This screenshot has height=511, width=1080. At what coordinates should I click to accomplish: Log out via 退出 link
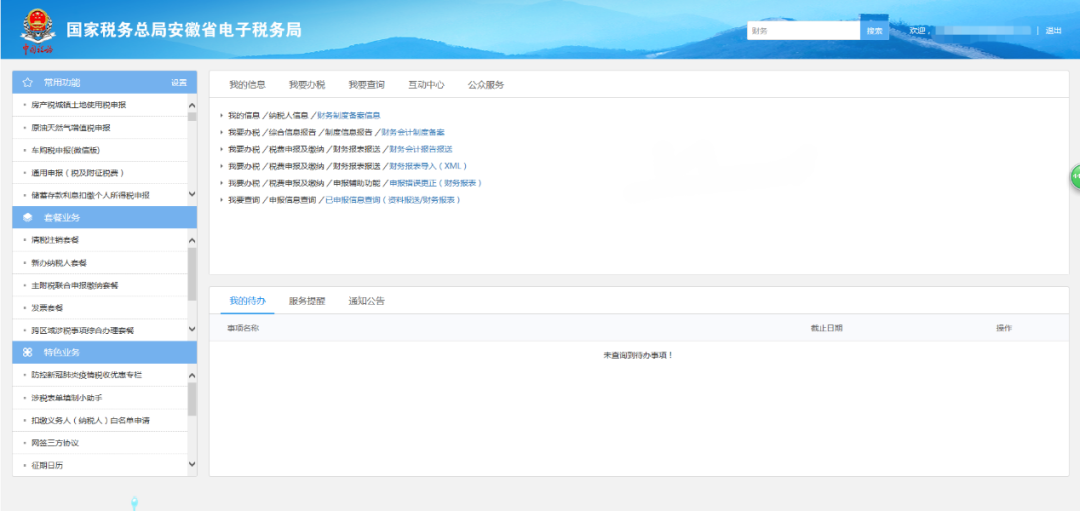(1053, 31)
